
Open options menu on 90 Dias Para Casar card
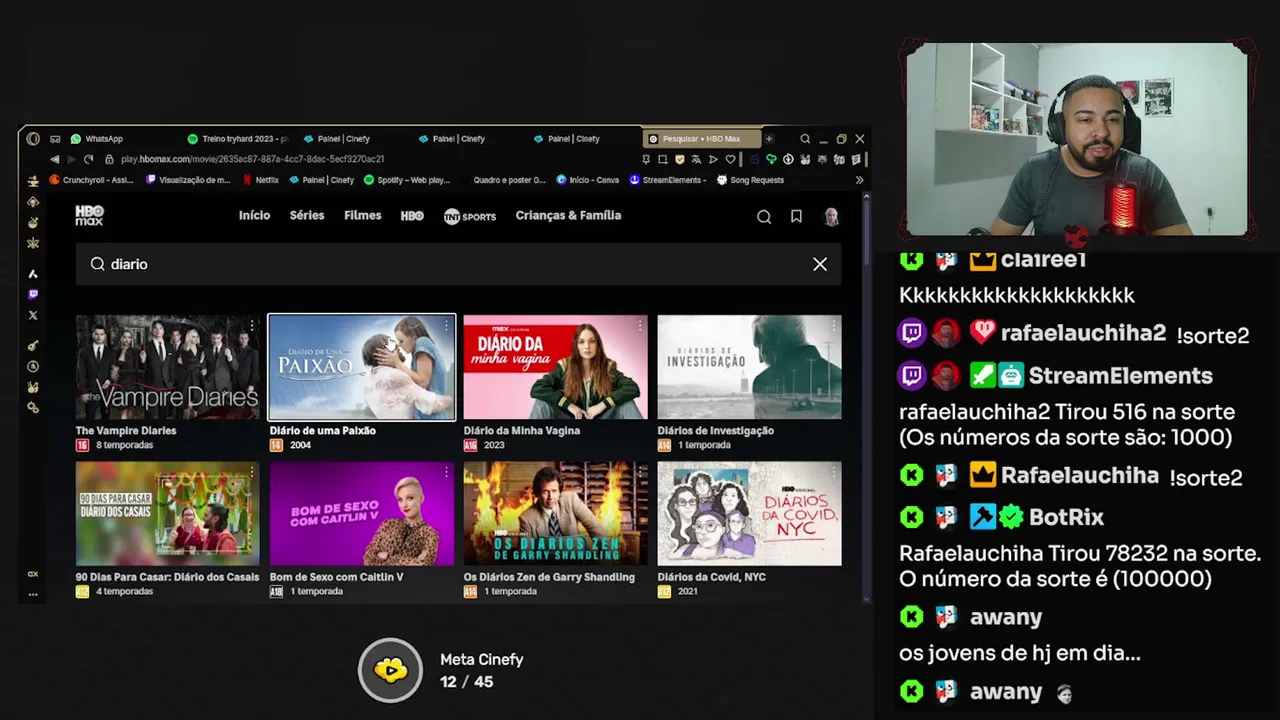pos(252,473)
